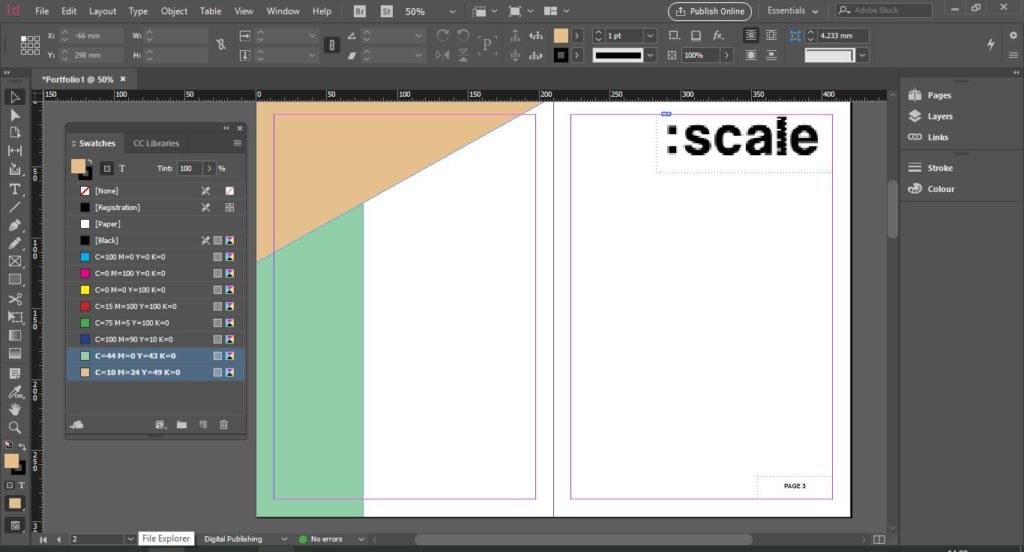Screen dimensions: 1024x552
Task: Click new colour group folder icon
Action: (x=182, y=425)
